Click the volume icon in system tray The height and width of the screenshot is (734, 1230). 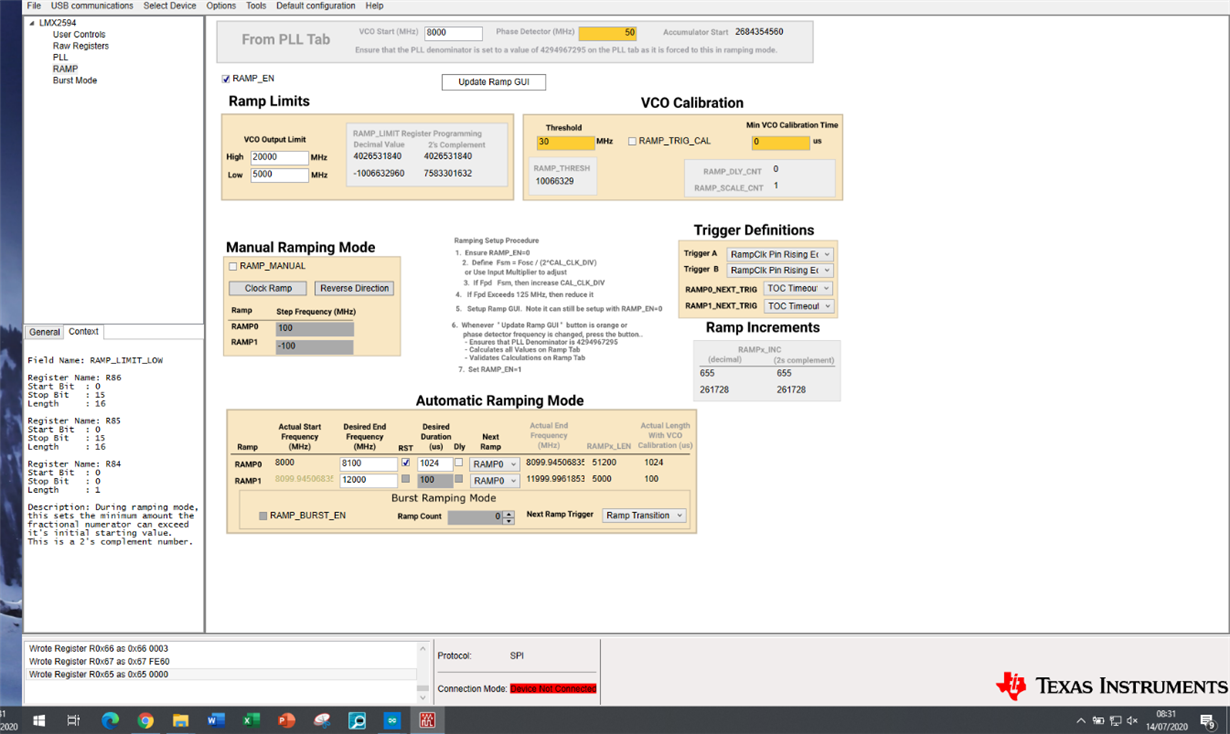pos(1132,720)
